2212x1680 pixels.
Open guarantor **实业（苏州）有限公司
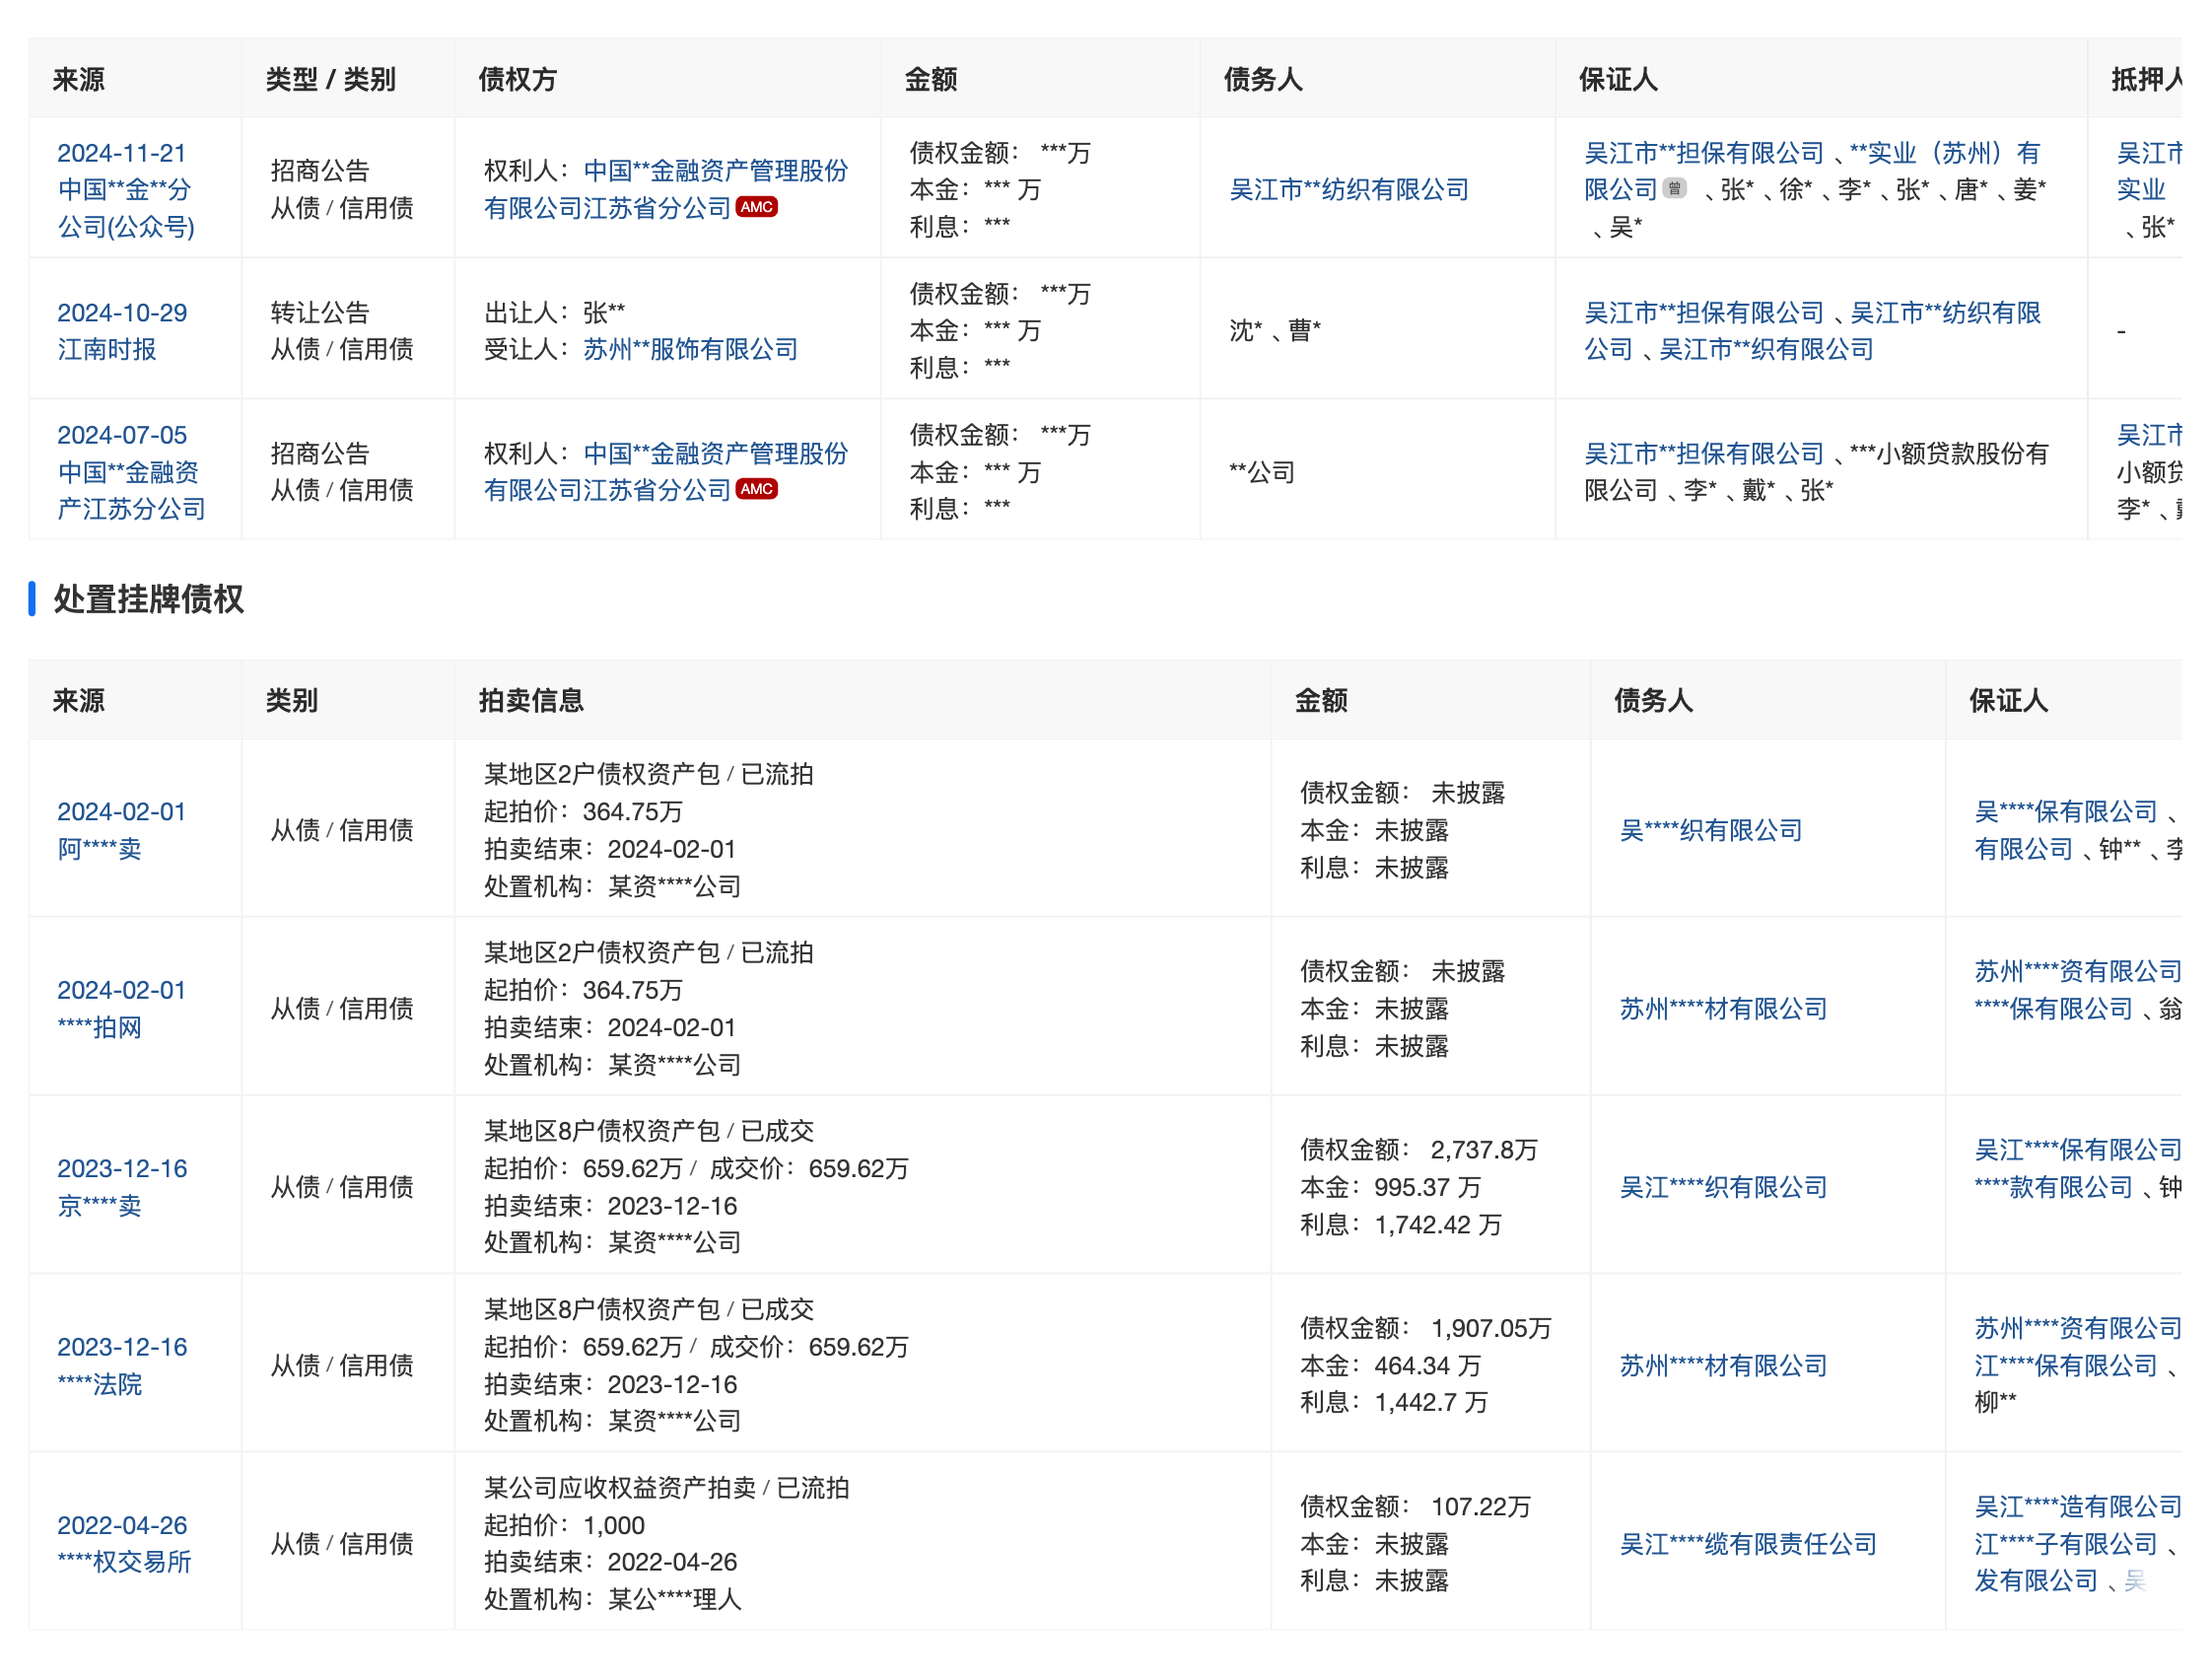point(1812,171)
